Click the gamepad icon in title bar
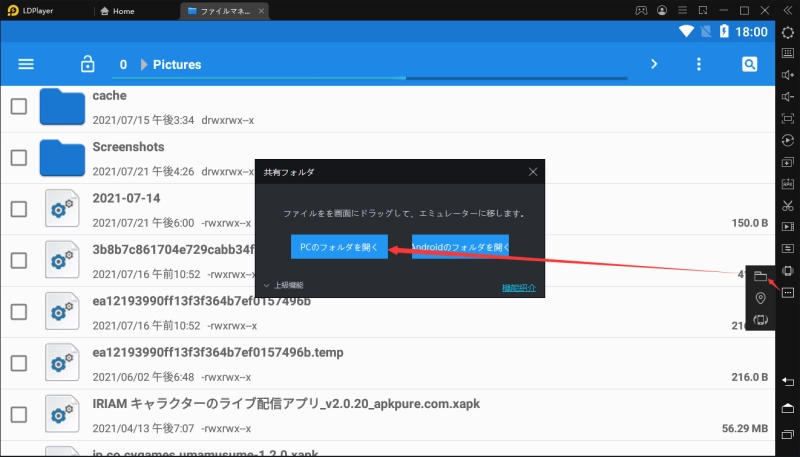The height and width of the screenshot is (457, 800). 641,10
